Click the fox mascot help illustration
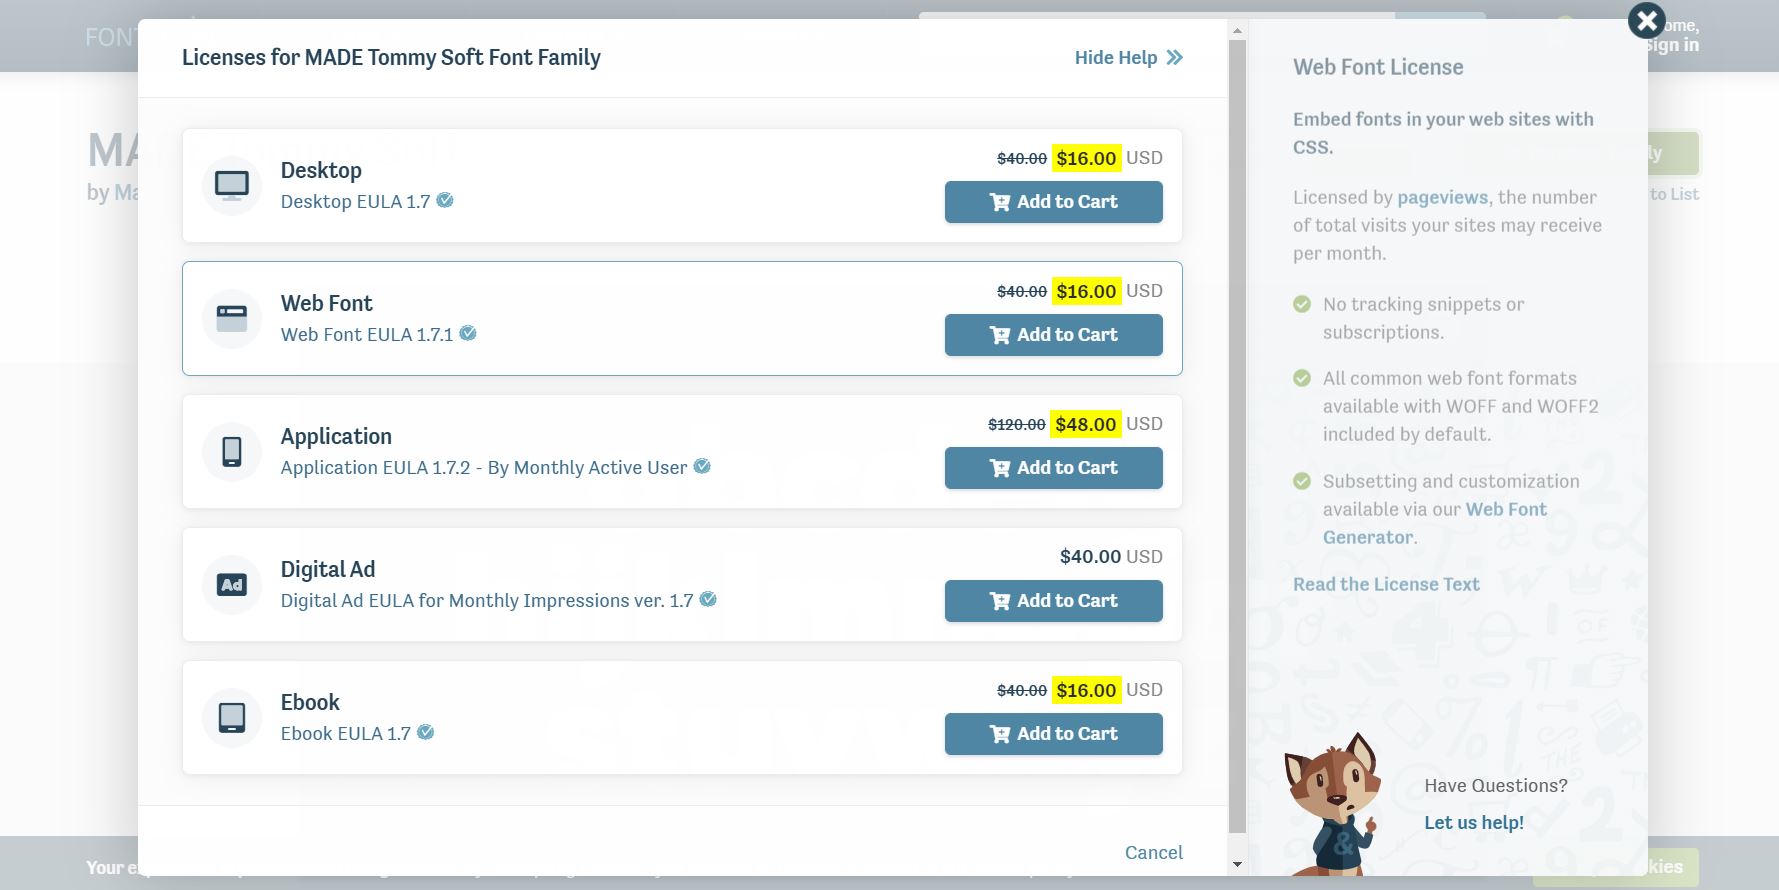The height and width of the screenshot is (890, 1779). 1331,803
